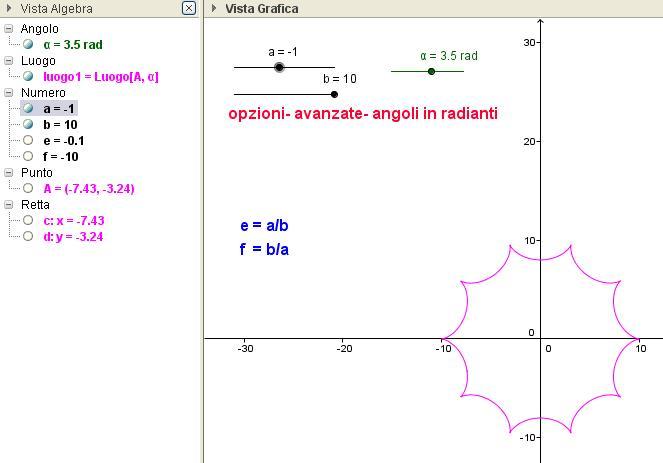Click the y-axis label 30
Screen dimensions: 663x463
(529, 43)
